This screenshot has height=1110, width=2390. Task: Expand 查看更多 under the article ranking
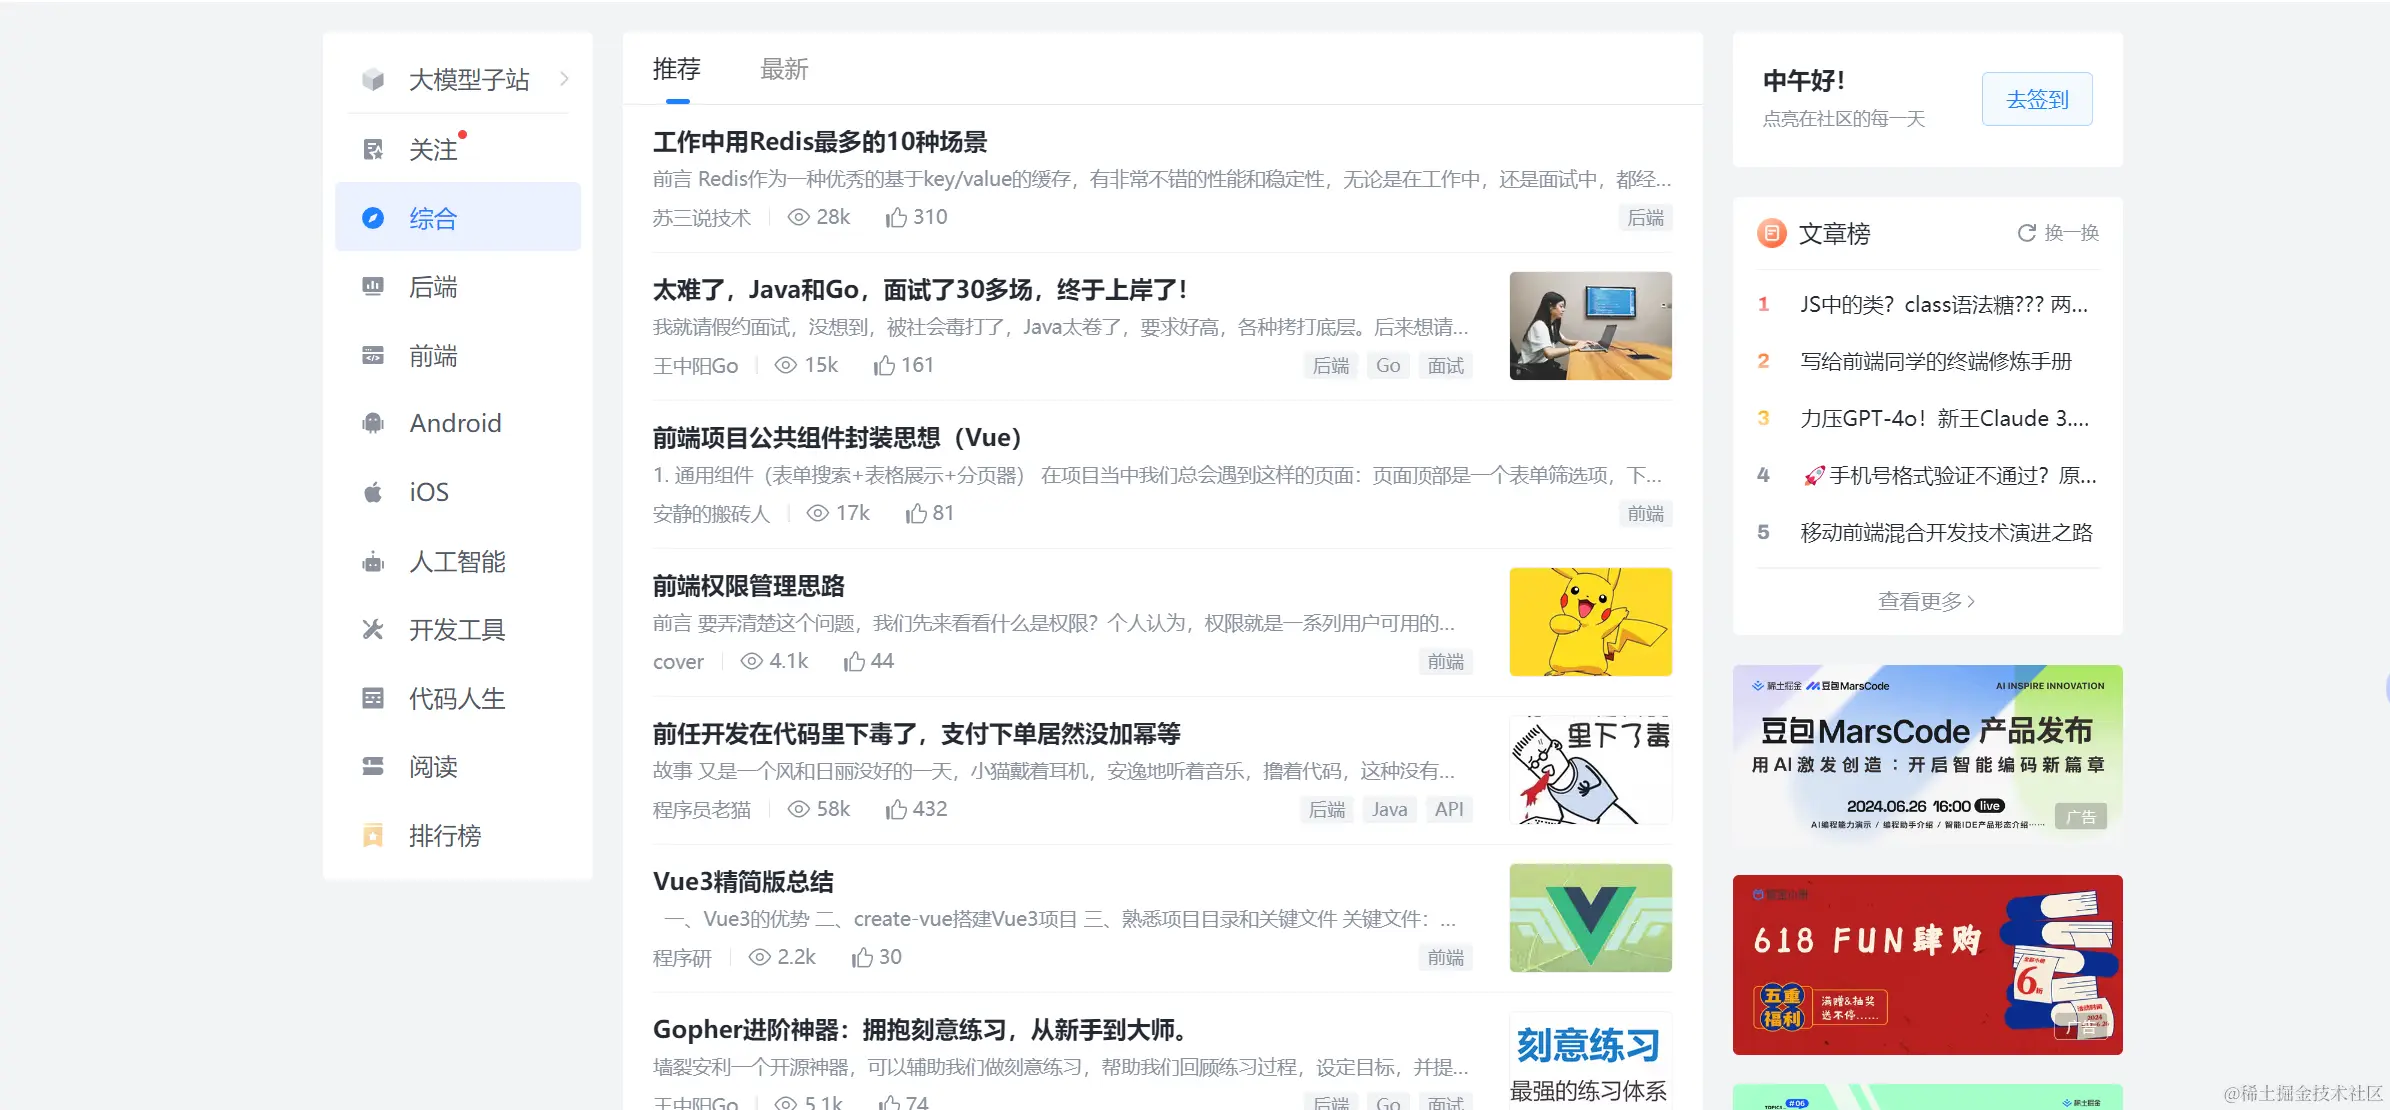point(1926,601)
